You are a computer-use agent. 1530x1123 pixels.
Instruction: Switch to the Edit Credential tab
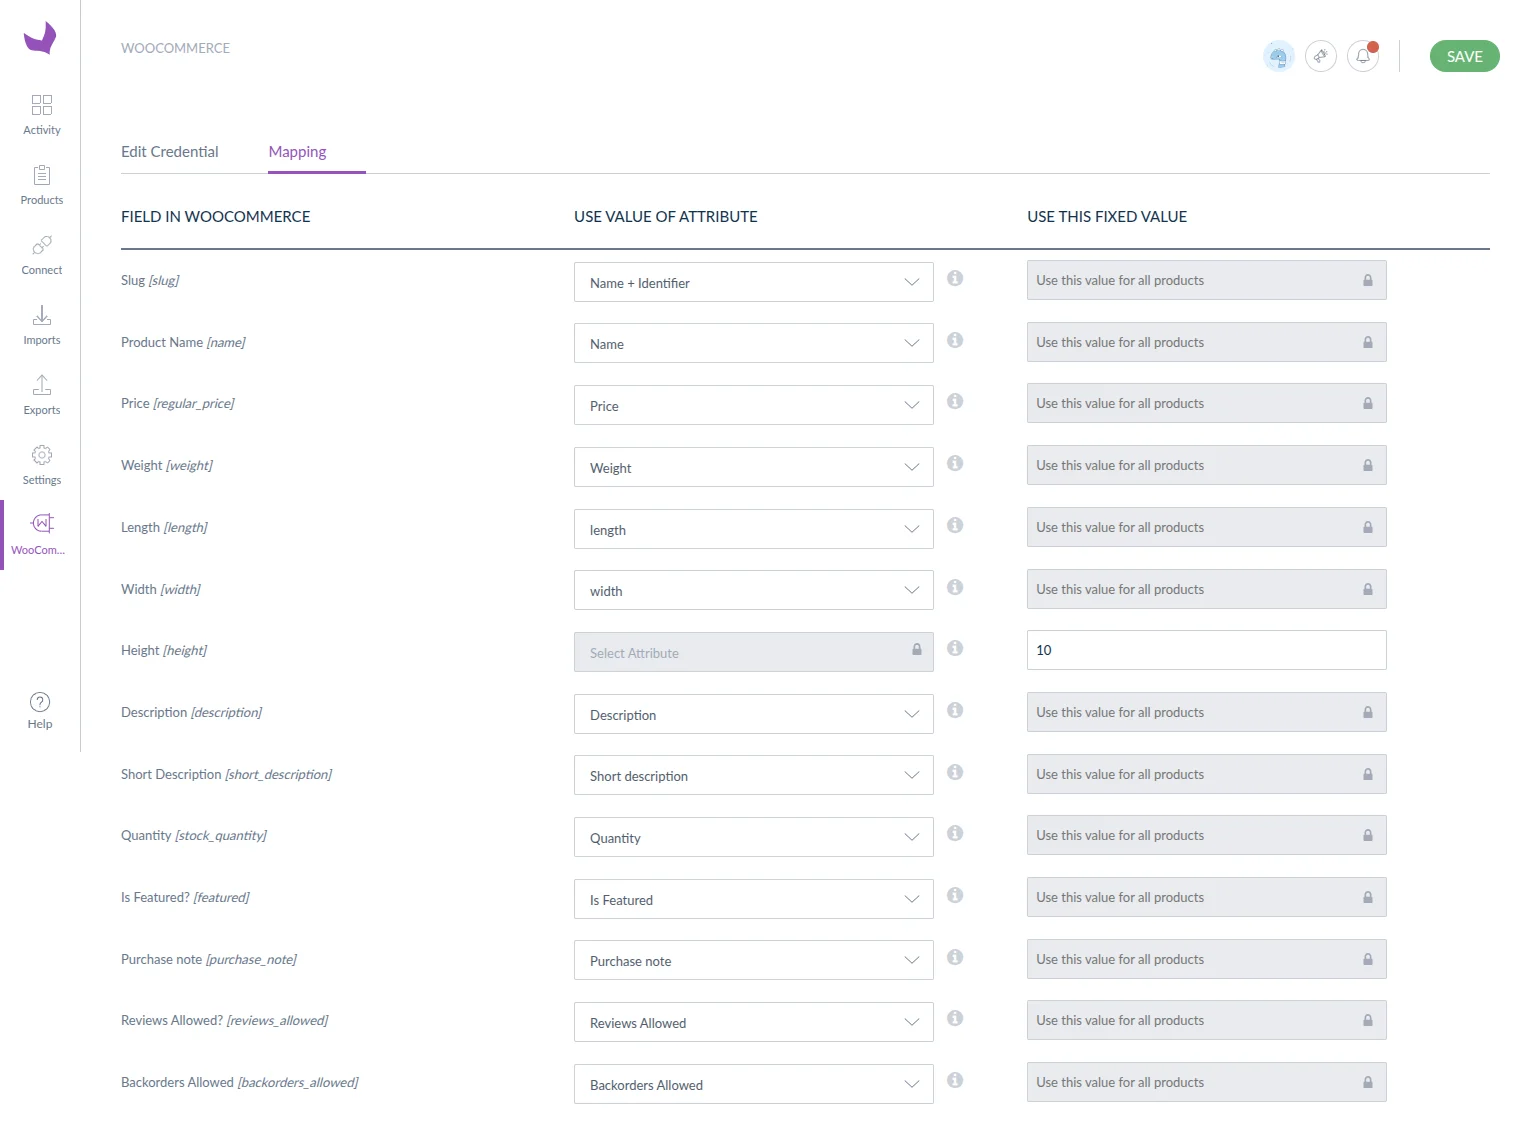[169, 151]
